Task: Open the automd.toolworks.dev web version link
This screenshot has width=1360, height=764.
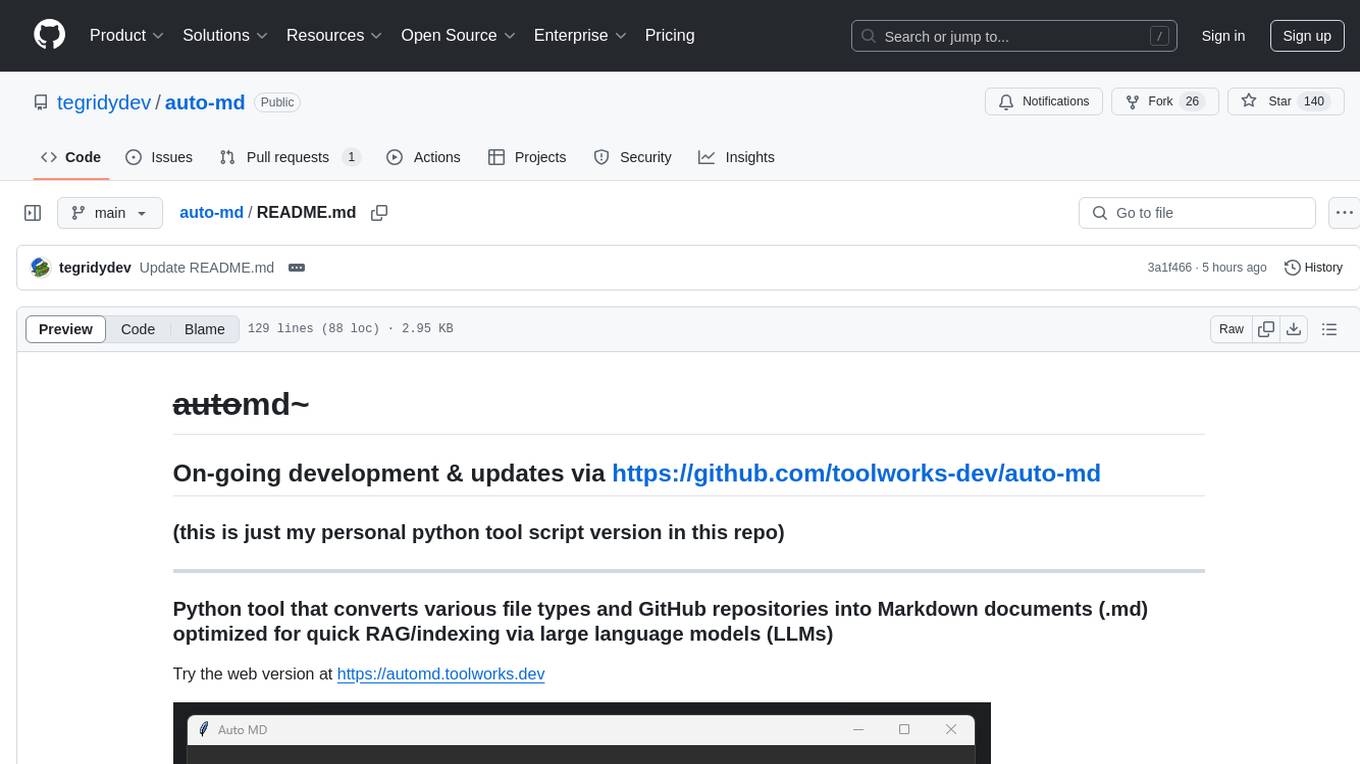Action: 441,674
